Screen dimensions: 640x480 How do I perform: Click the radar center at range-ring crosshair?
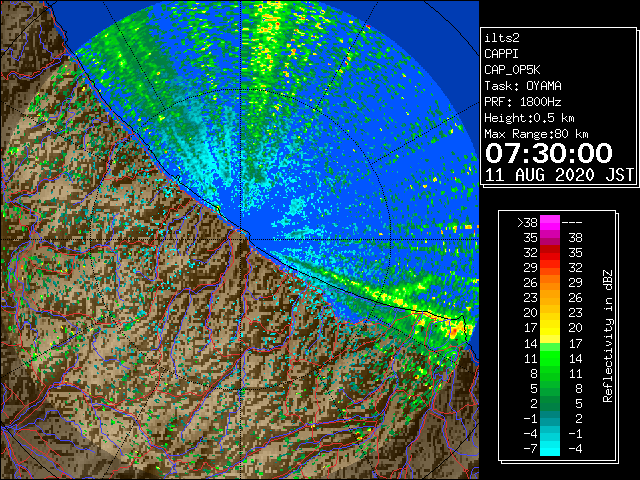coord(241,240)
